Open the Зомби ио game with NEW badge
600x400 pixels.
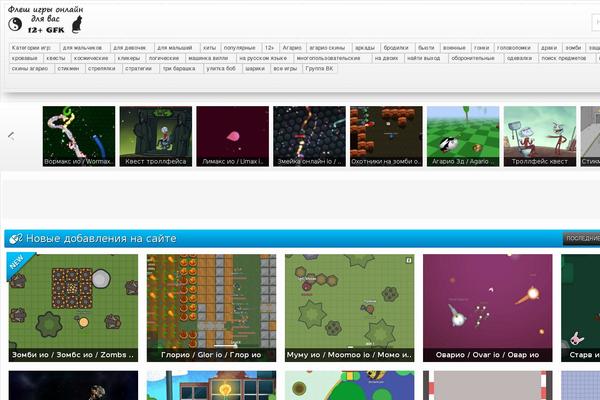(74, 307)
